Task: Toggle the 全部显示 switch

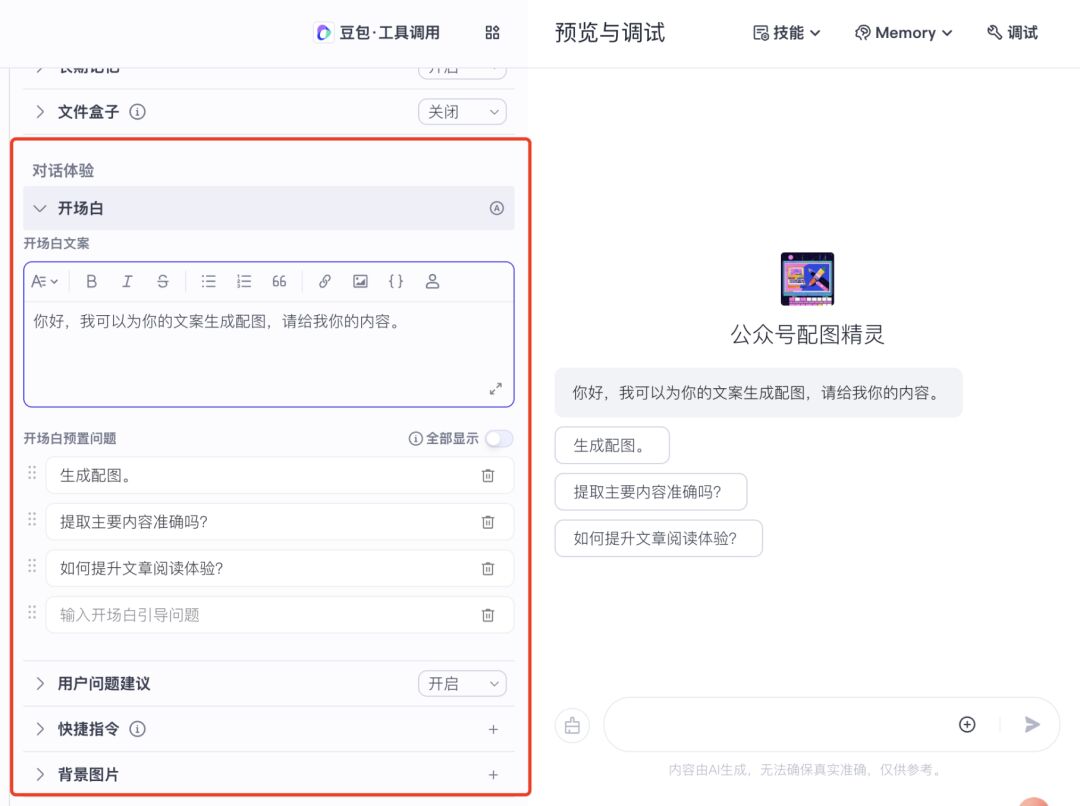Action: 499,438
